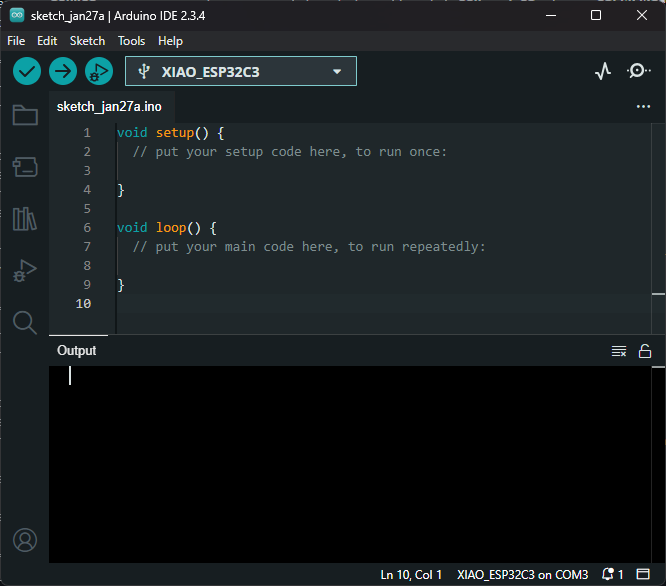Open the editor tab more-actions ellipsis

(643, 106)
